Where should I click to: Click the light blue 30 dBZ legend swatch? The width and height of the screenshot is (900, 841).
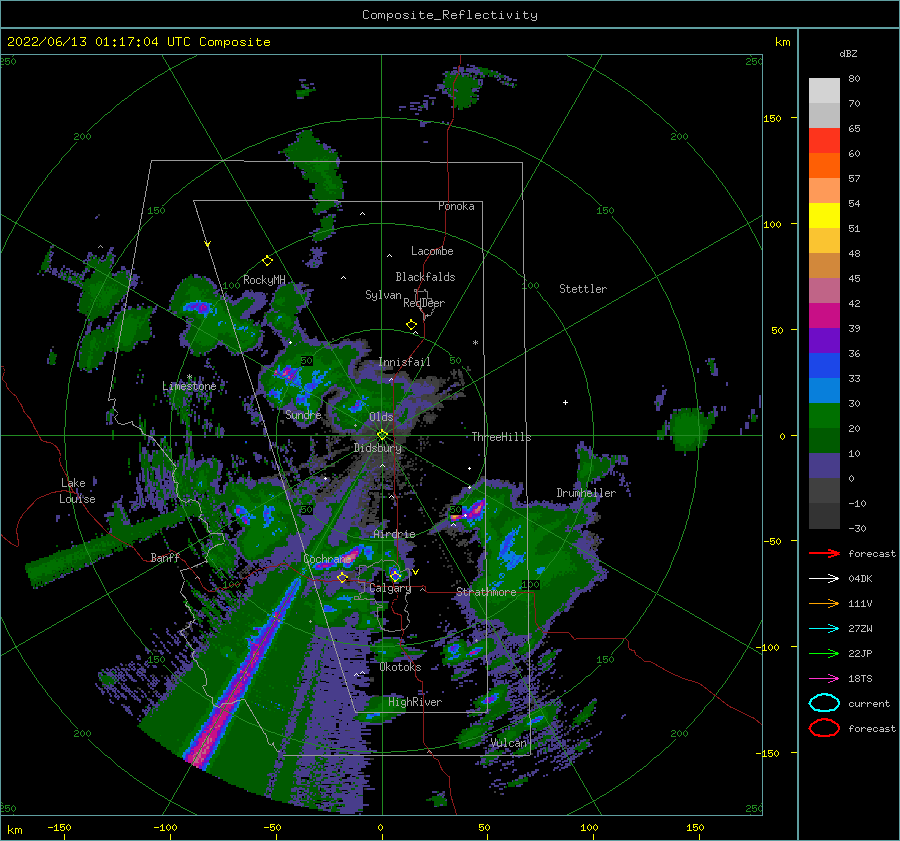coord(824,391)
